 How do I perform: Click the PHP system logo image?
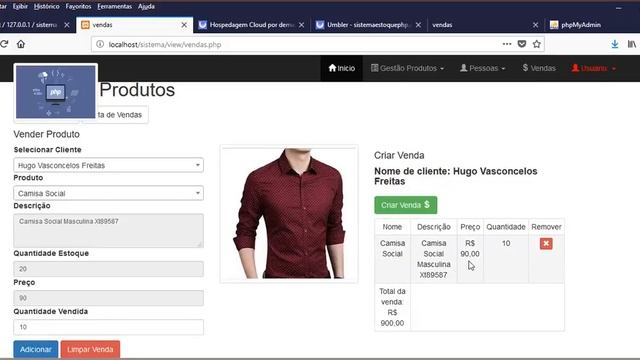click(x=56, y=92)
